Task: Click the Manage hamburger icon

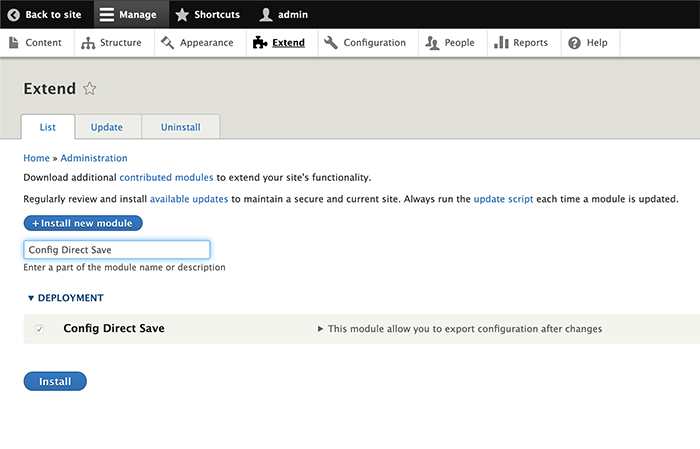Action: point(107,15)
